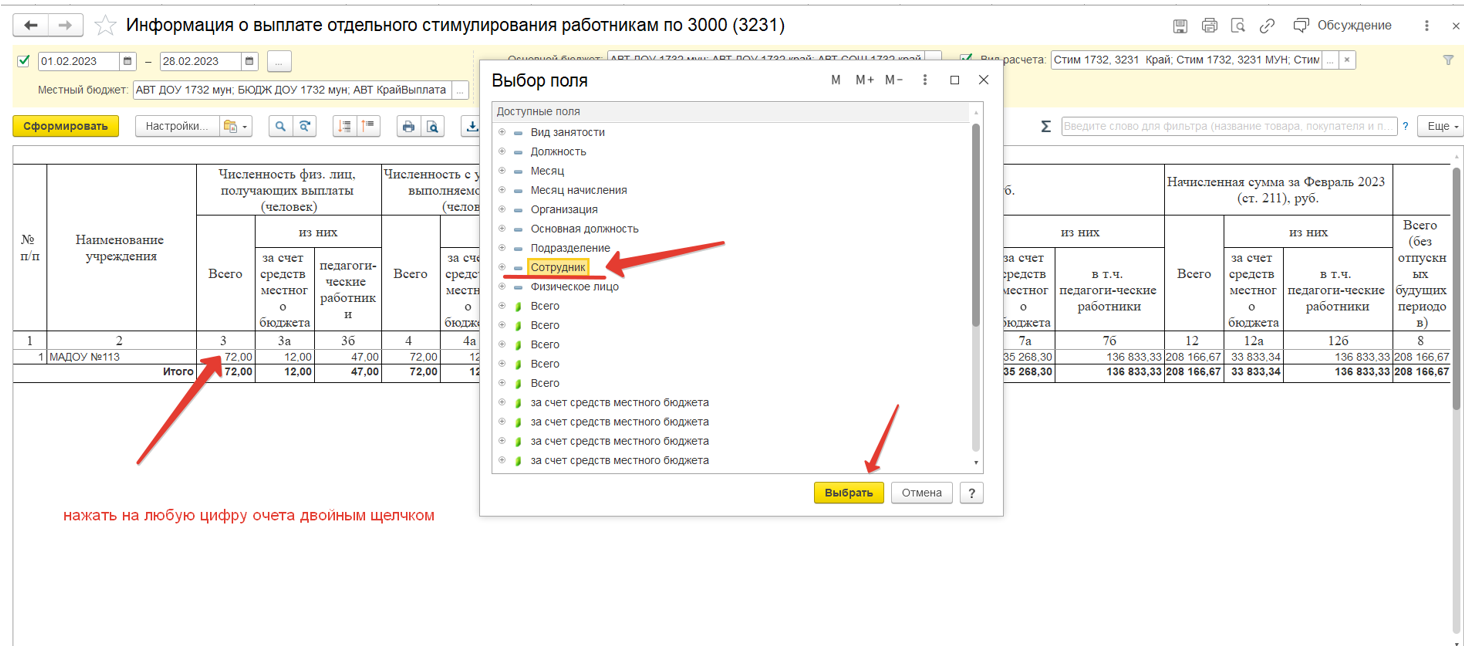Add page to favorites with star icon
Screen dimensions: 1464x646
[105, 26]
